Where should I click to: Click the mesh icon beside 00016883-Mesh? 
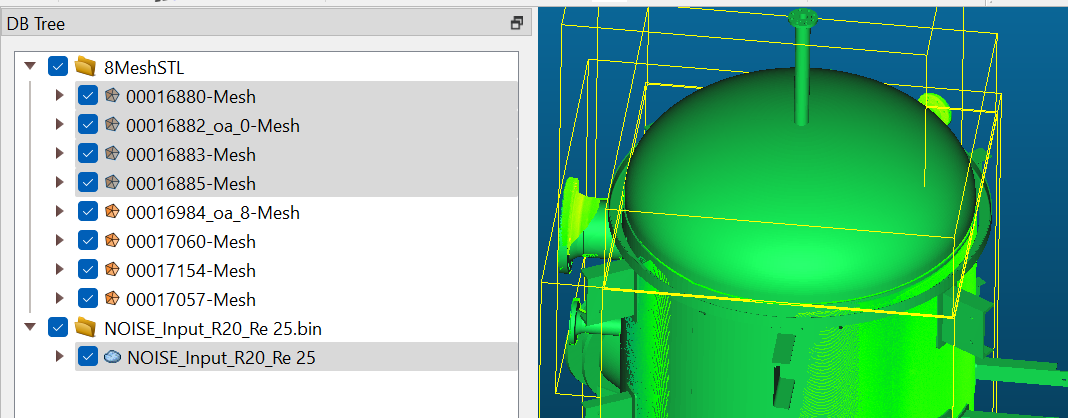112,154
